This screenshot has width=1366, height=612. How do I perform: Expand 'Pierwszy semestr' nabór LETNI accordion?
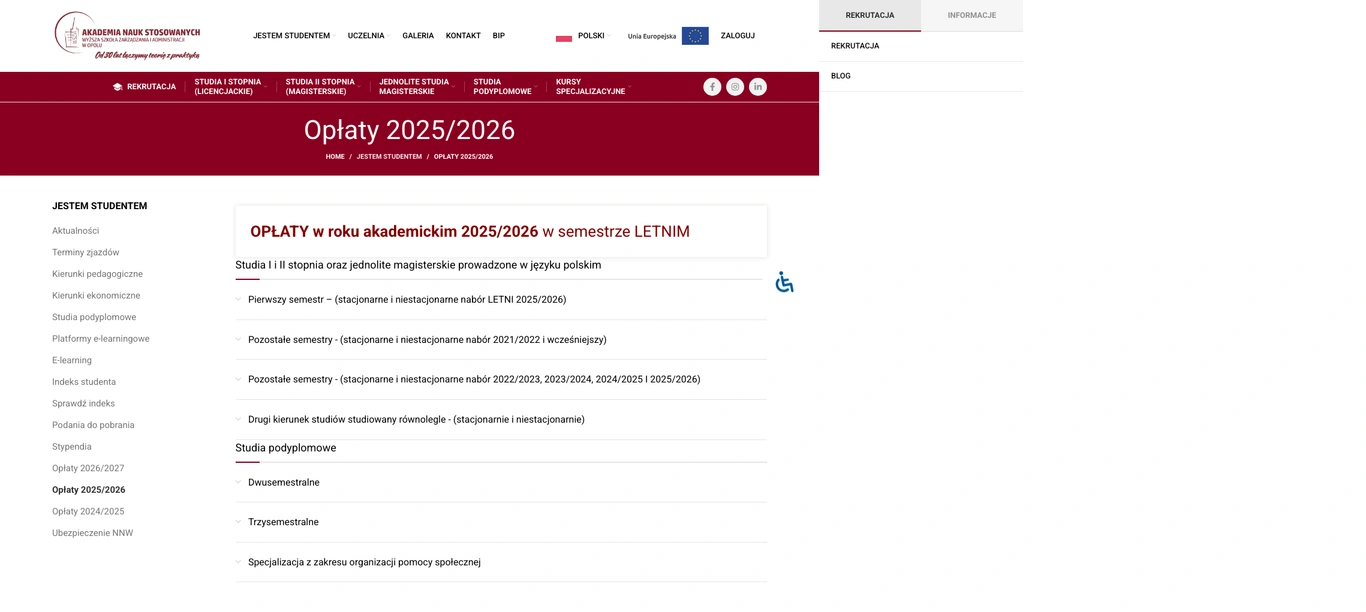(501, 300)
